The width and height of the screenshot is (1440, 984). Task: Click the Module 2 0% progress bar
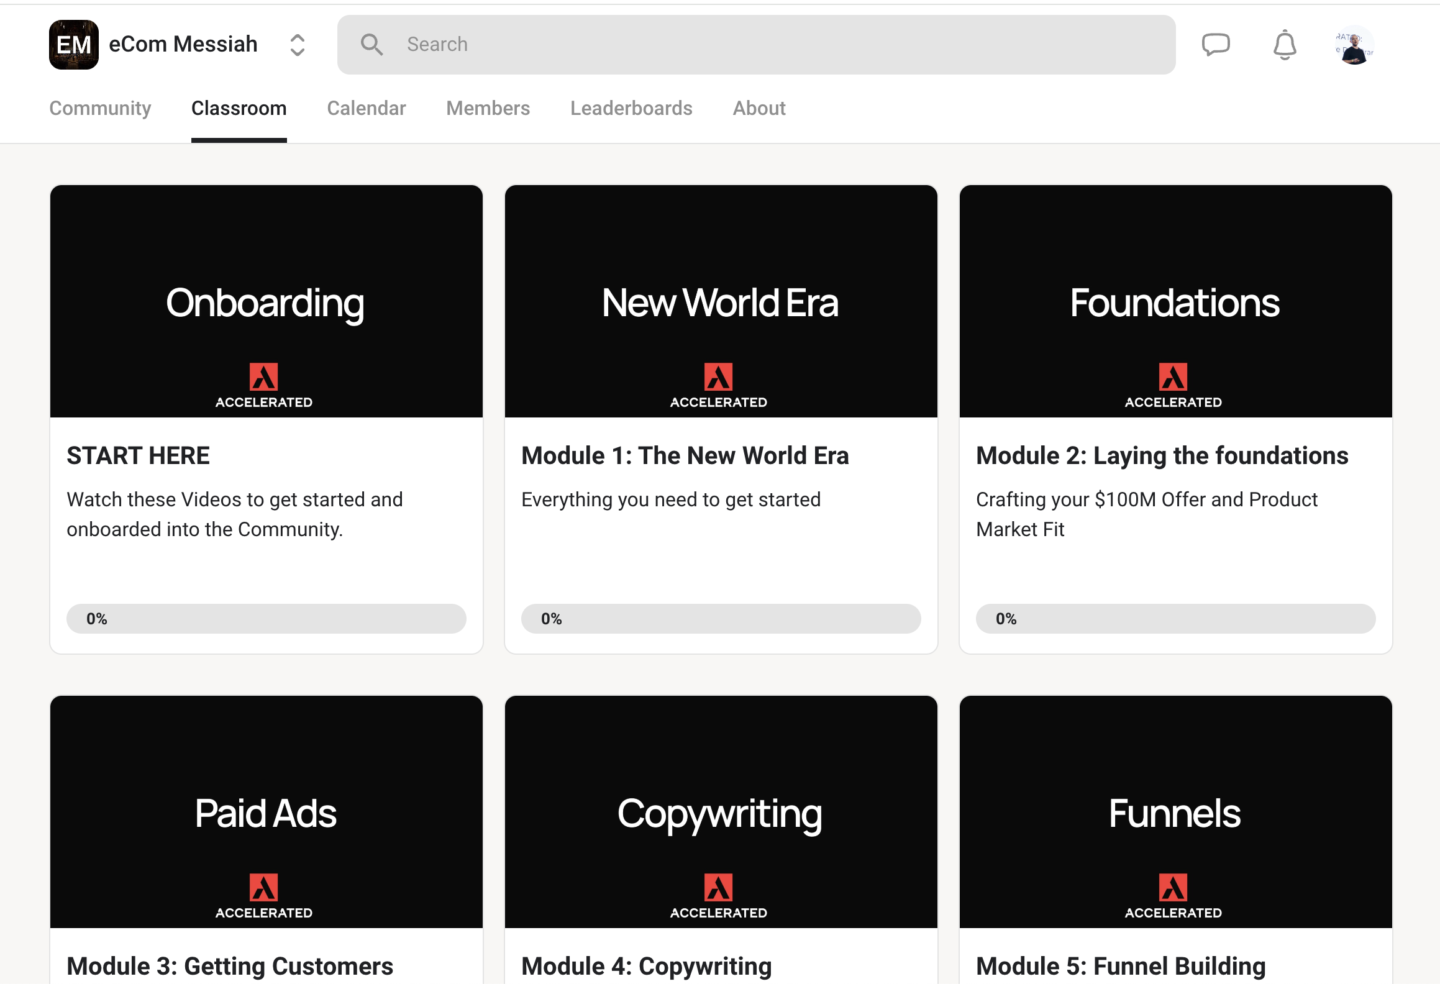[1176, 619]
